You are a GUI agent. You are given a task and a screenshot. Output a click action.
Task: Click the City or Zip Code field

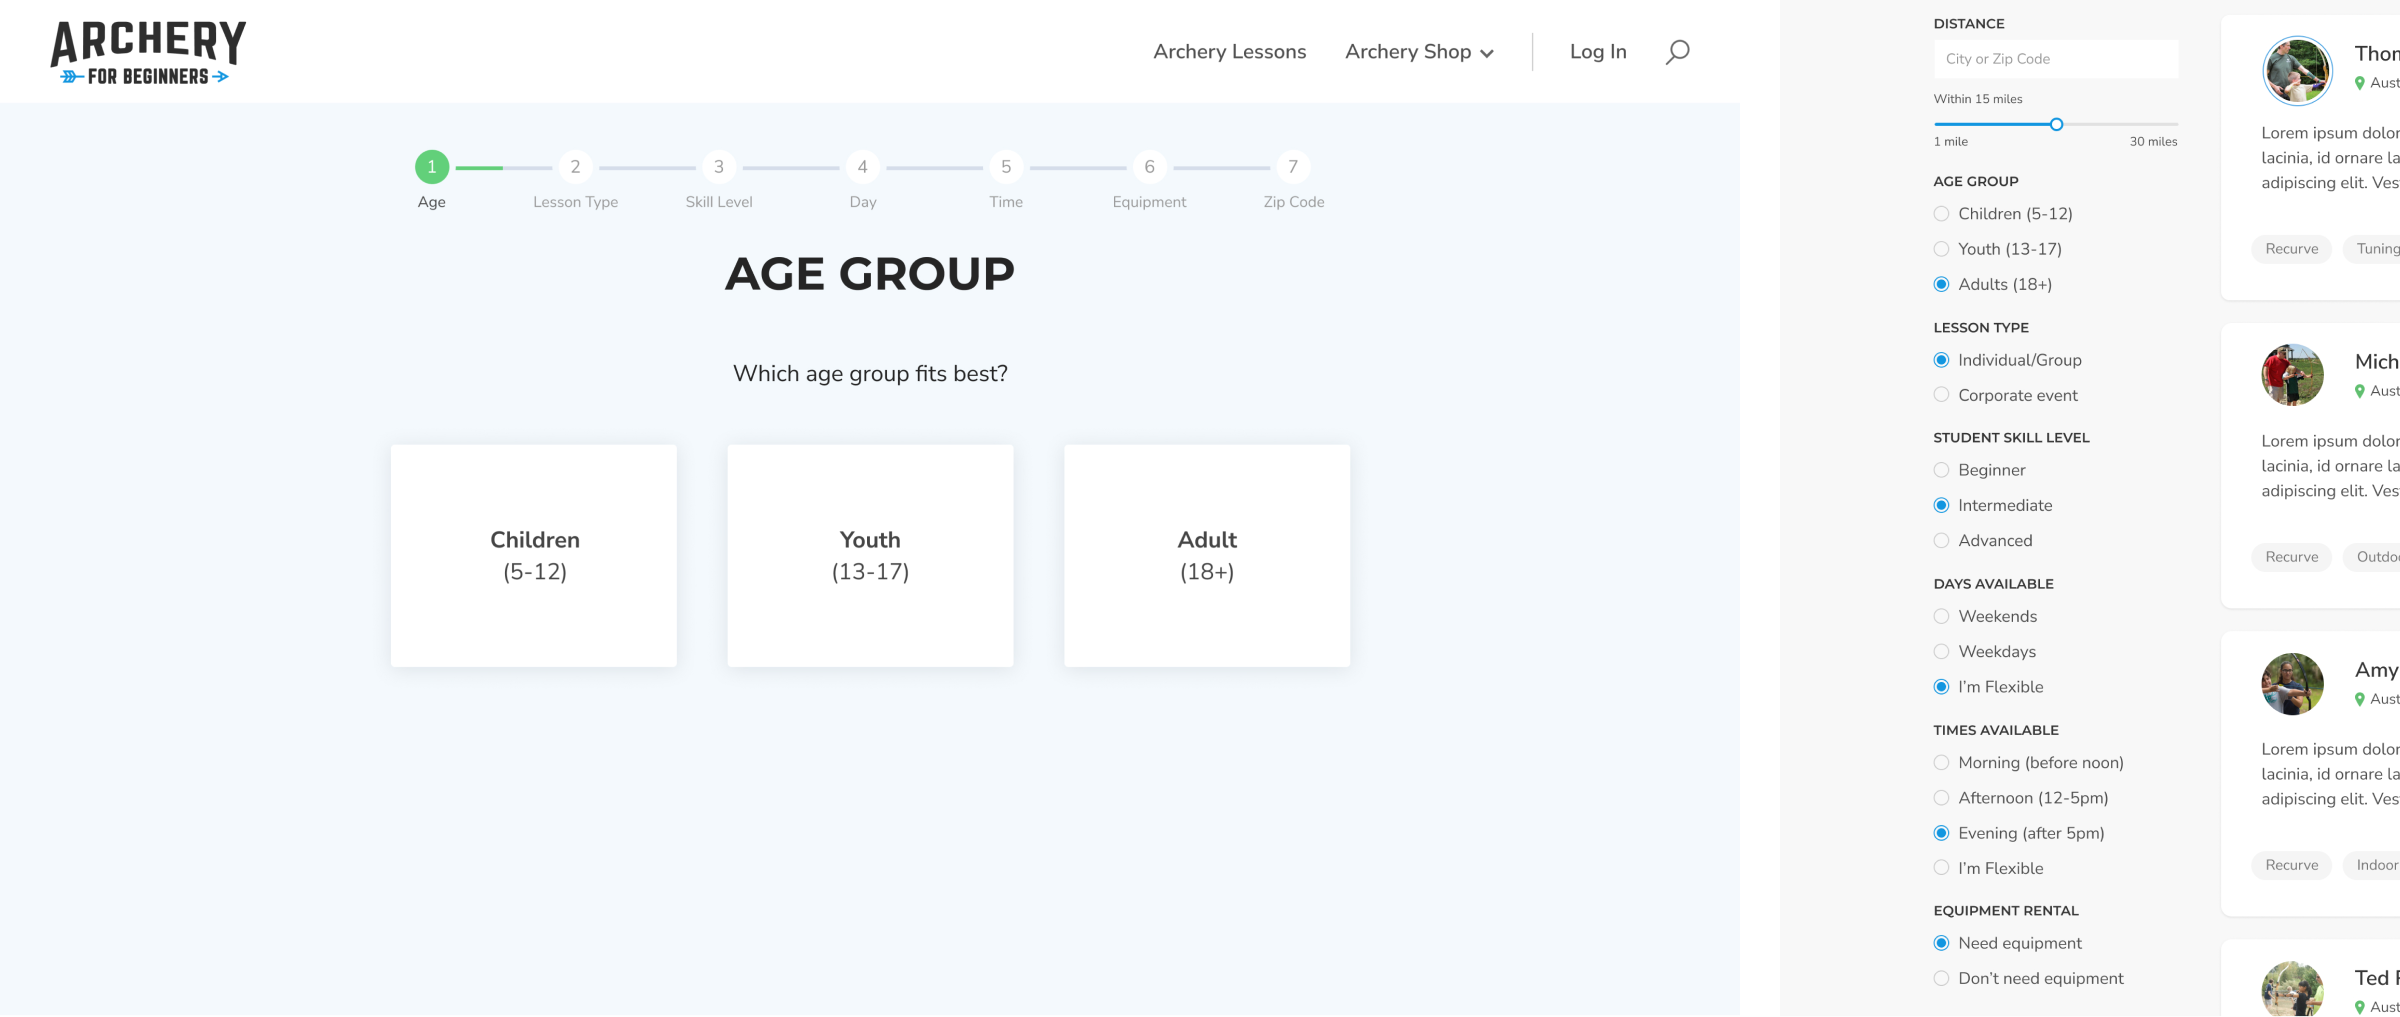pyautogui.click(x=2055, y=59)
